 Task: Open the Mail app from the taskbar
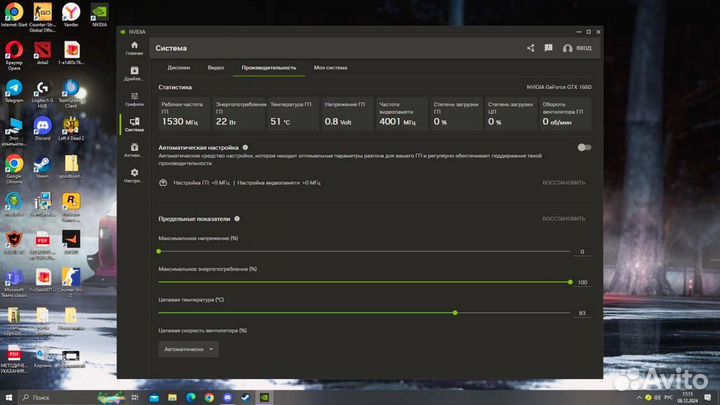point(154,397)
